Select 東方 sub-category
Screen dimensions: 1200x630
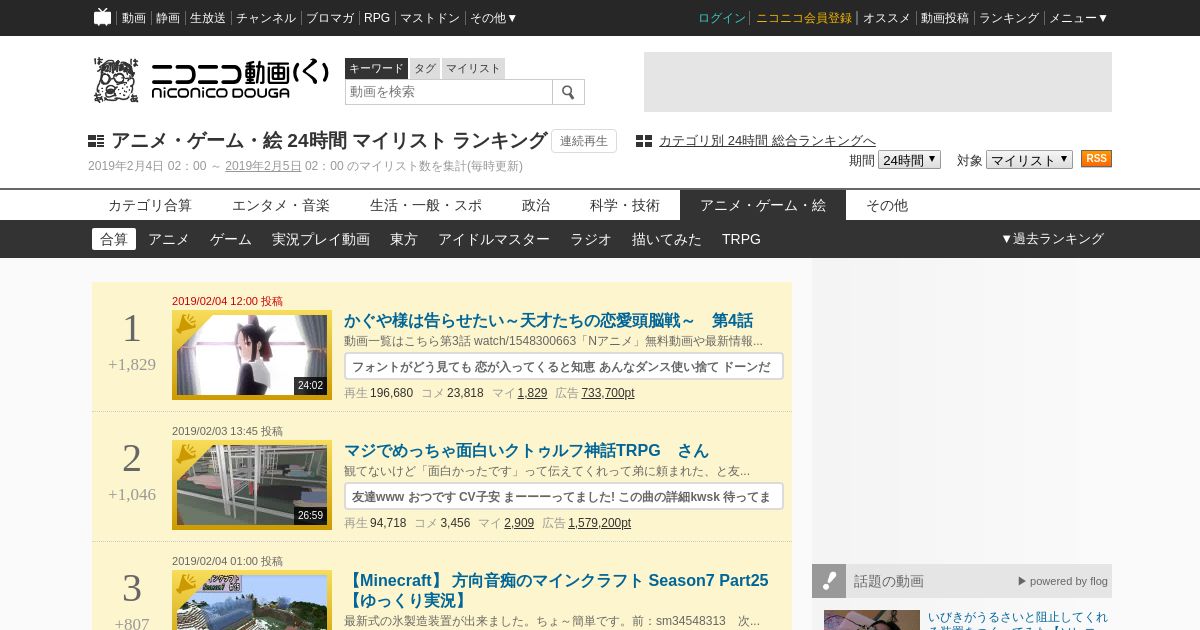point(404,239)
